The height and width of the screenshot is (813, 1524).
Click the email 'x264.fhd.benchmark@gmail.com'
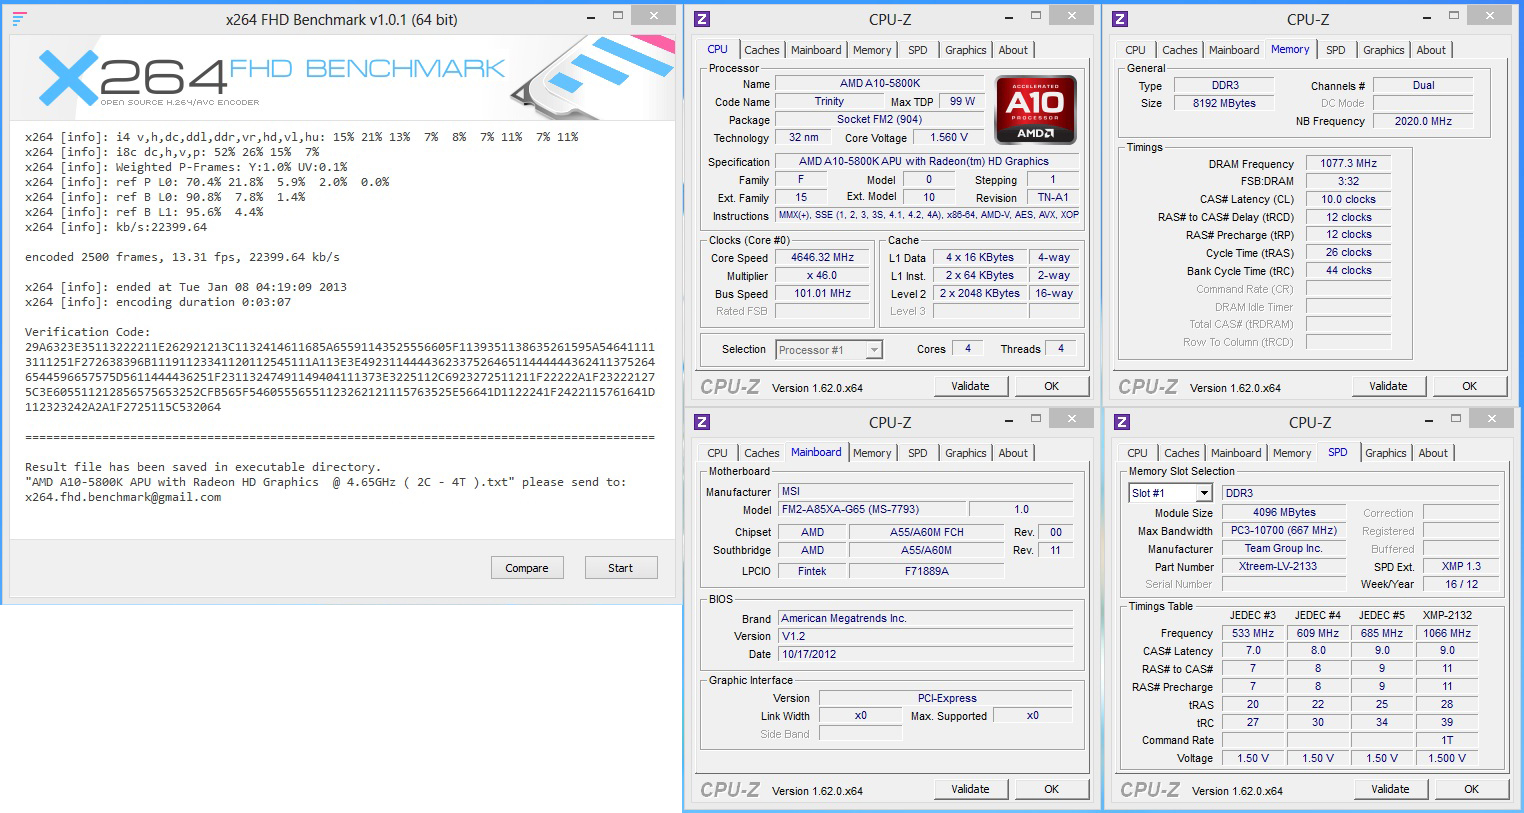[x=123, y=497]
